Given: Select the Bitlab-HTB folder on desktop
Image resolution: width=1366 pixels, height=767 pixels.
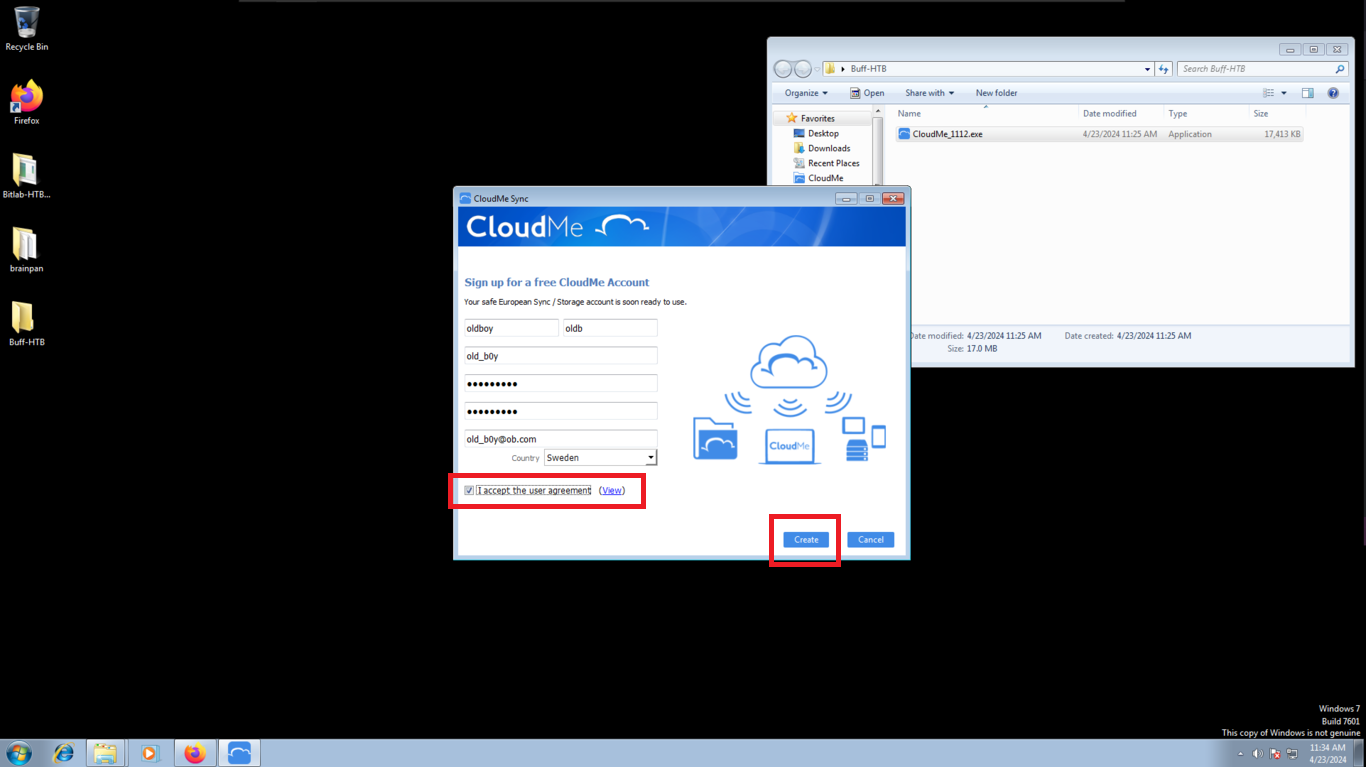Looking at the screenshot, I should (x=27, y=176).
